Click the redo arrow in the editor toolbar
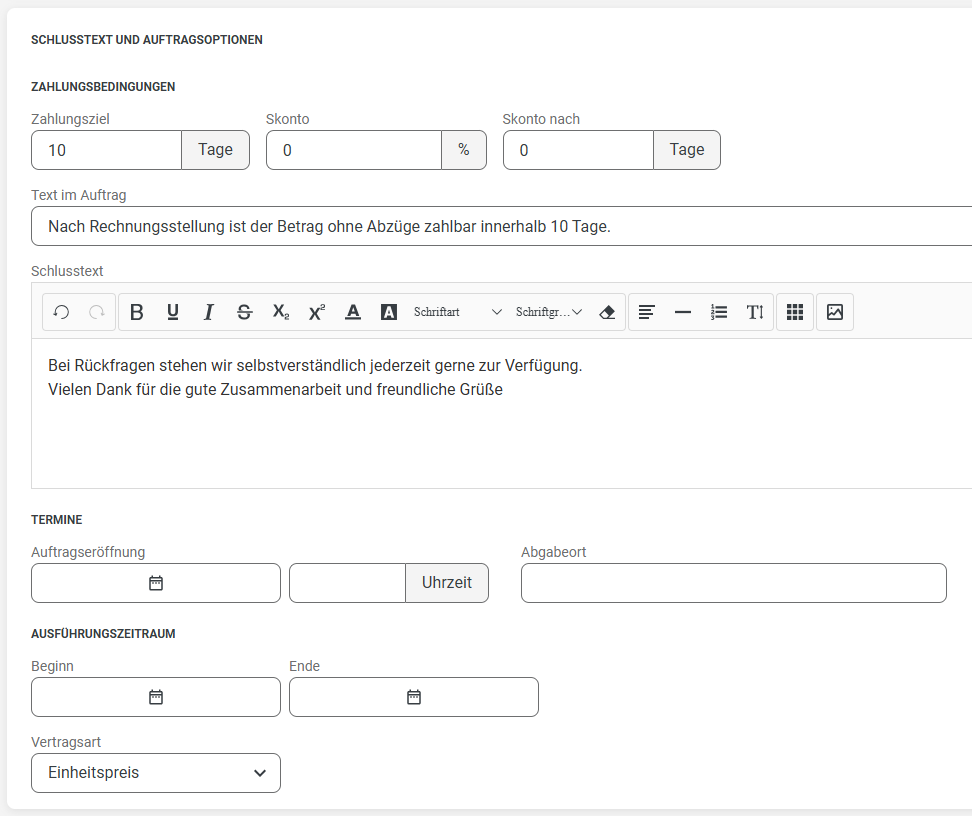This screenshot has height=816, width=972. point(97,312)
